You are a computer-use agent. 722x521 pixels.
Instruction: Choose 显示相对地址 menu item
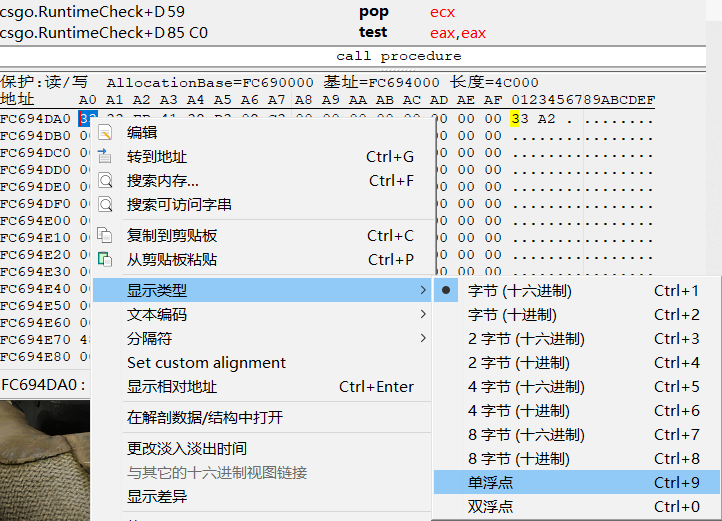262,387
